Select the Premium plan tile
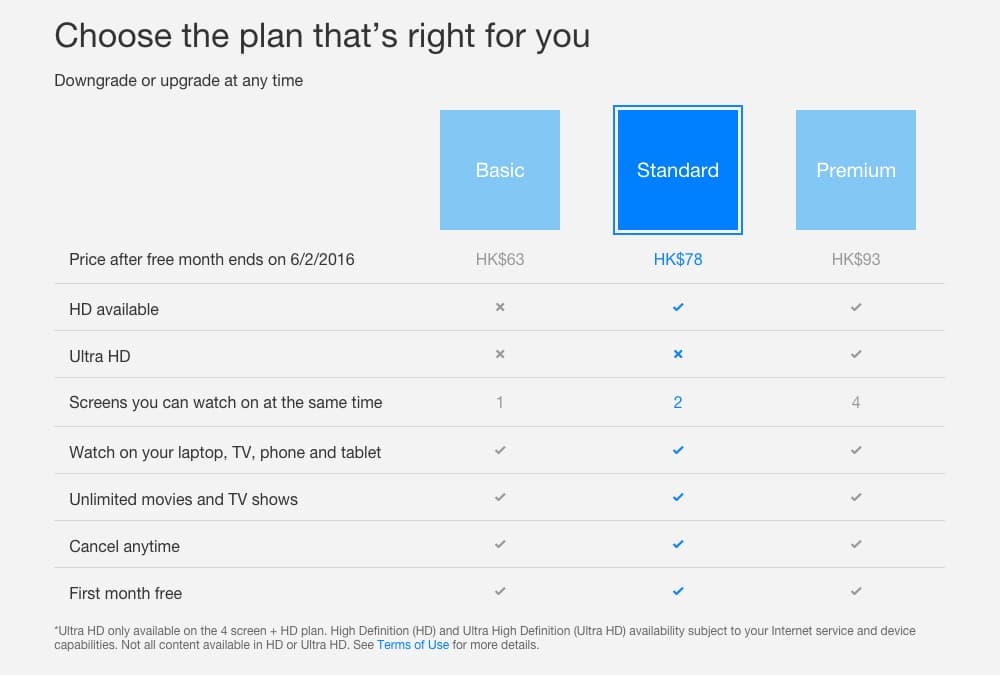The width and height of the screenshot is (1000, 675). [856, 170]
